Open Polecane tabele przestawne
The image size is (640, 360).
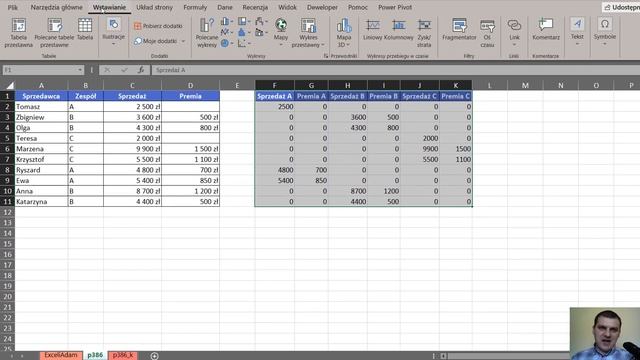[x=54, y=33]
